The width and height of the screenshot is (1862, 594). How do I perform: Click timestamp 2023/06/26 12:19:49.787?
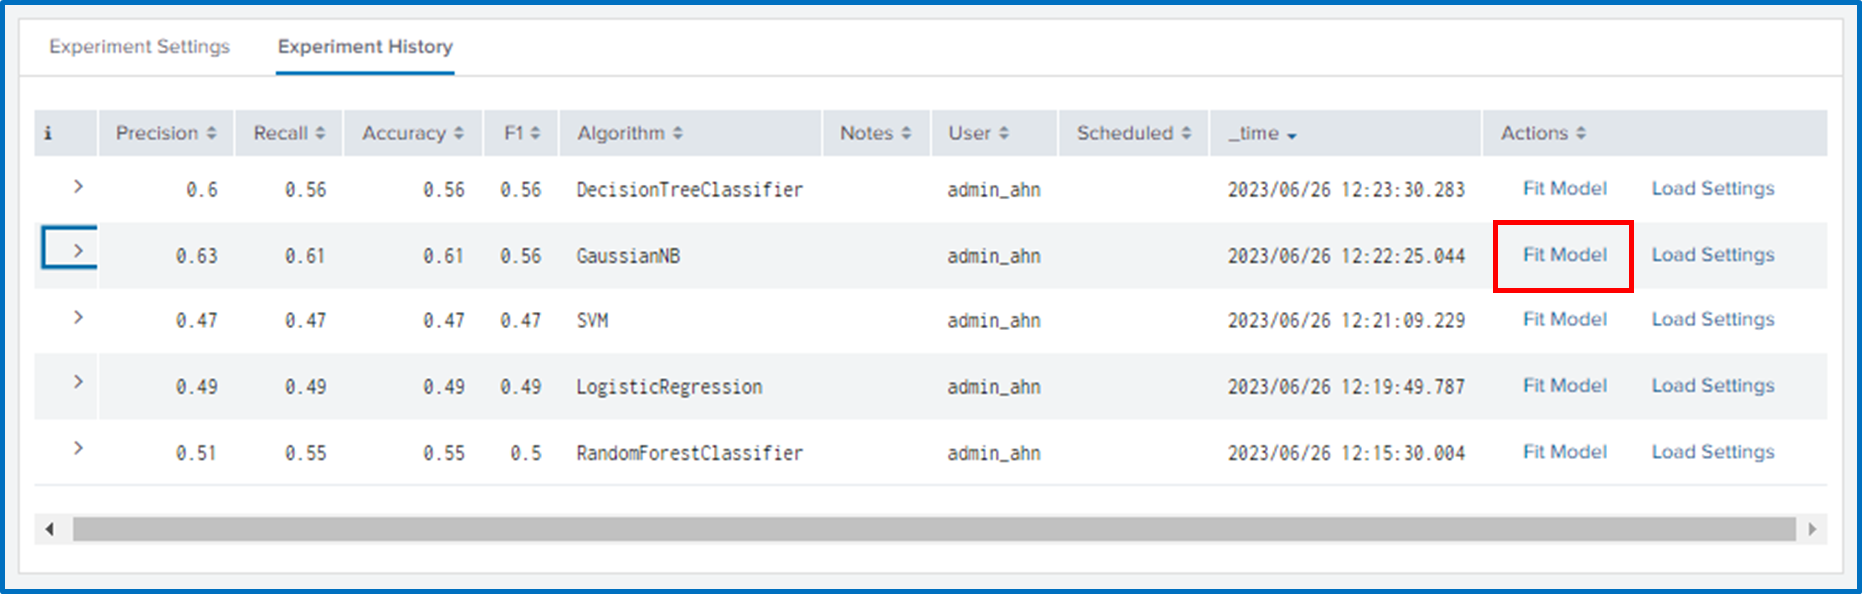(1346, 387)
